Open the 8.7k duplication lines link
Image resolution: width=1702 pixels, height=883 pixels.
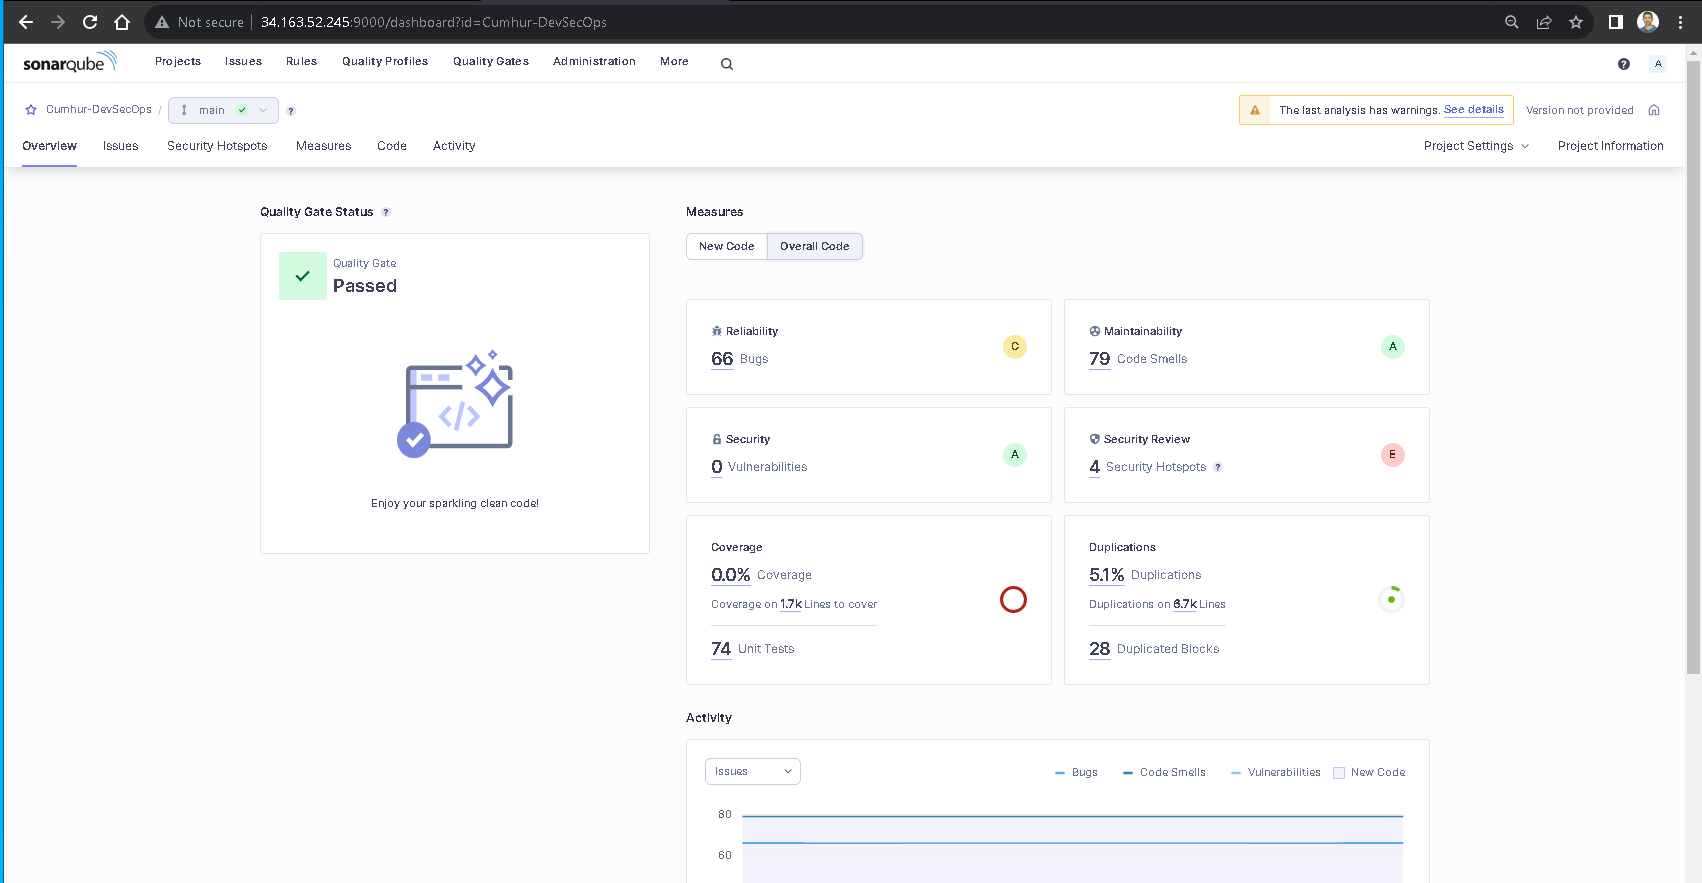pos(1185,604)
